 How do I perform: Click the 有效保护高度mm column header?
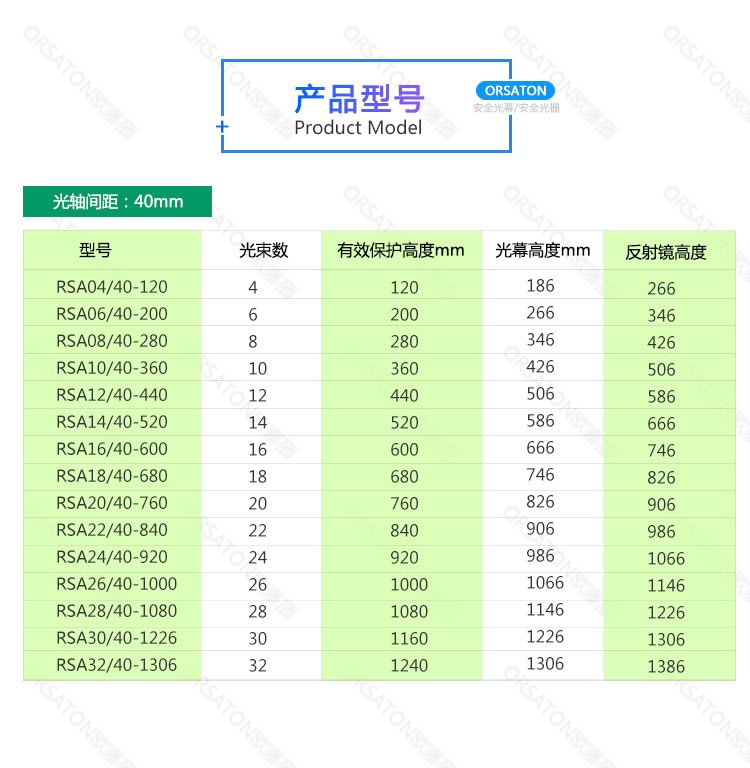(x=401, y=250)
